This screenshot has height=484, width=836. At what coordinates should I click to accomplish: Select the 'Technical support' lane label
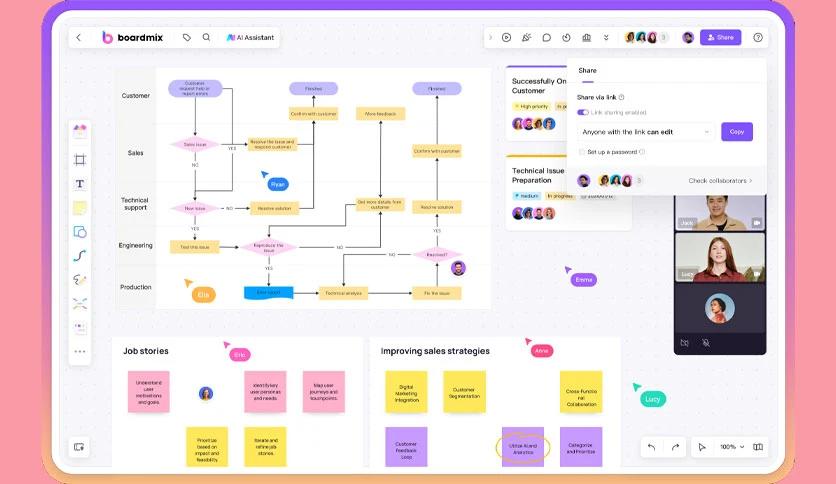[135, 204]
